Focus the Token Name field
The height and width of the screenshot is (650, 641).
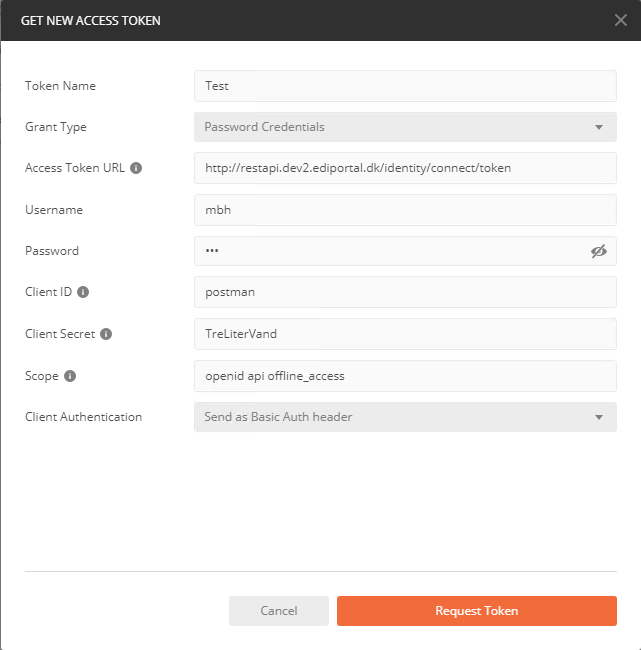(x=405, y=86)
